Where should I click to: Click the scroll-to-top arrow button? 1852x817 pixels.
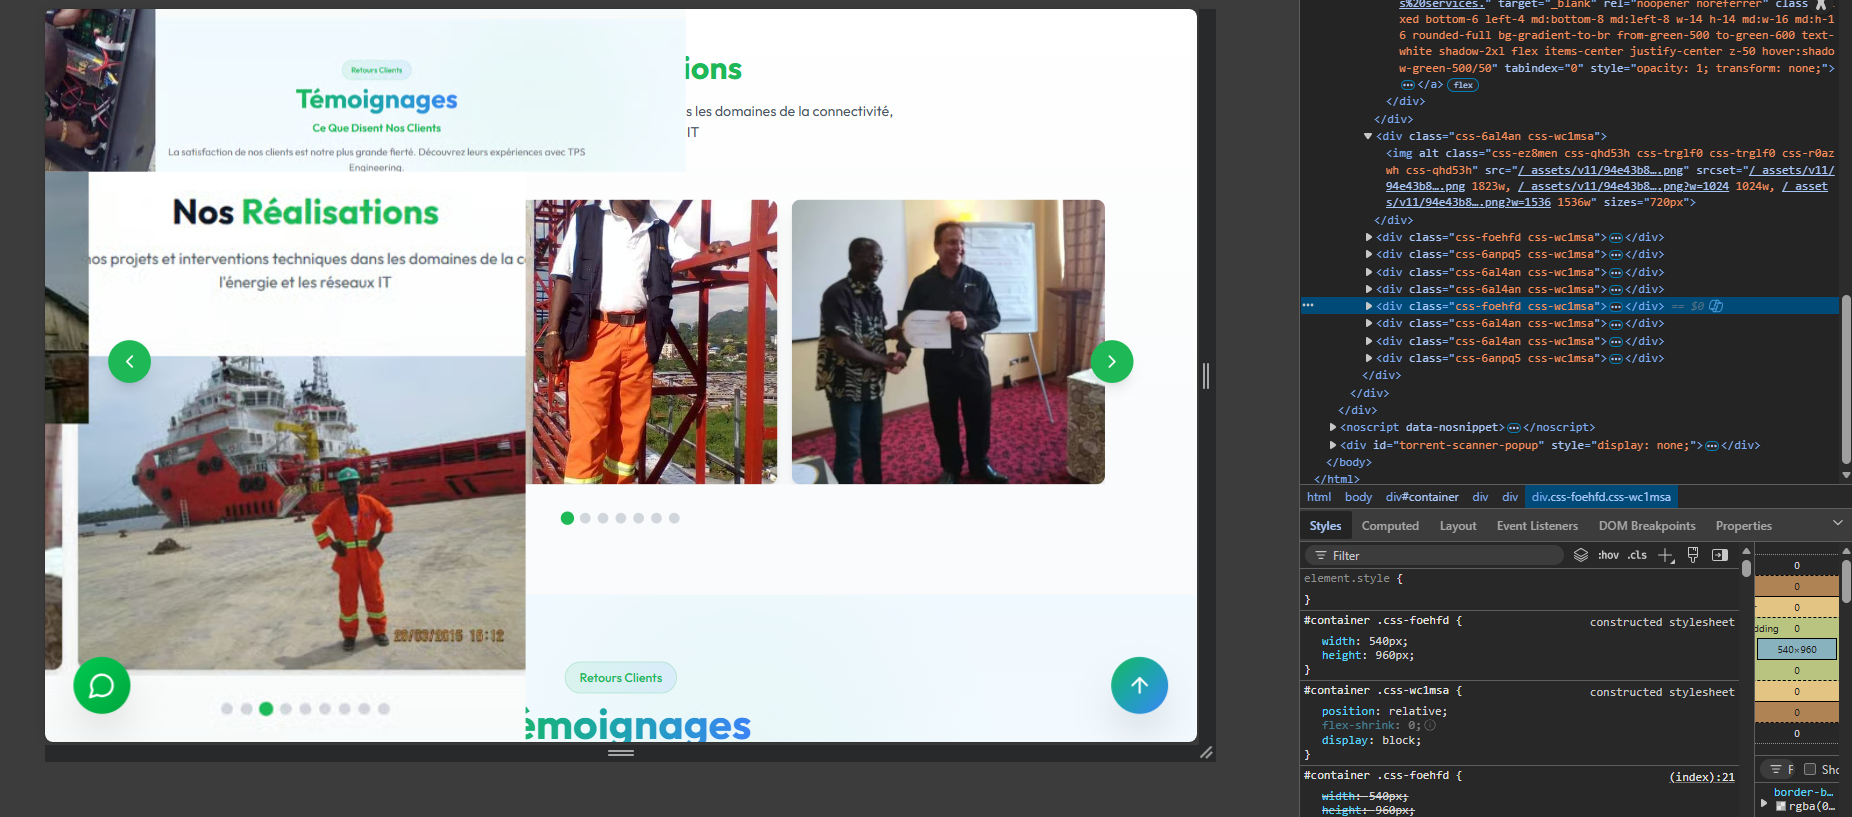tap(1139, 685)
